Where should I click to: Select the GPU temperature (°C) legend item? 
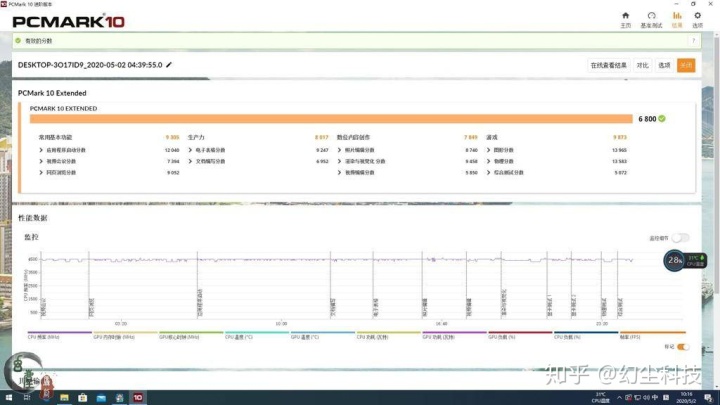click(x=323, y=335)
